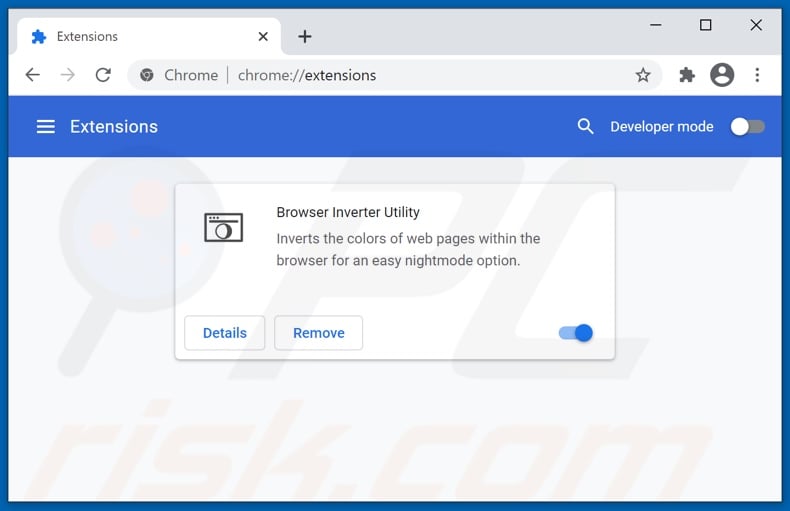
Task: Click the Chrome site info icon
Action: 147,75
